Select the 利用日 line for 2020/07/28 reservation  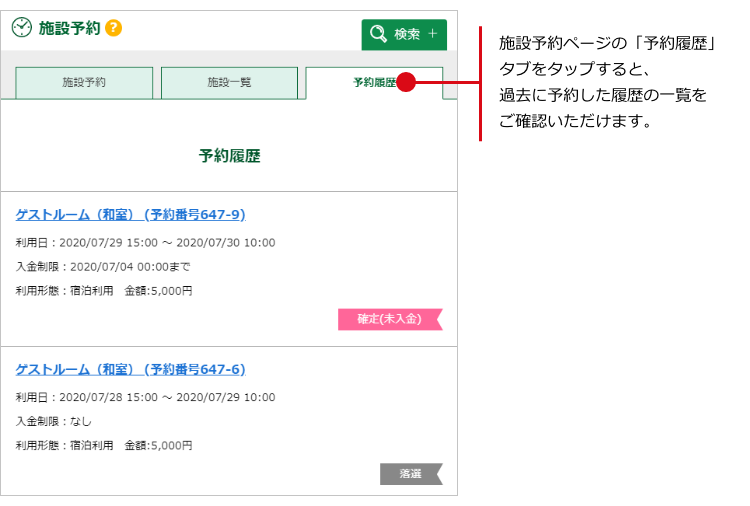point(145,398)
